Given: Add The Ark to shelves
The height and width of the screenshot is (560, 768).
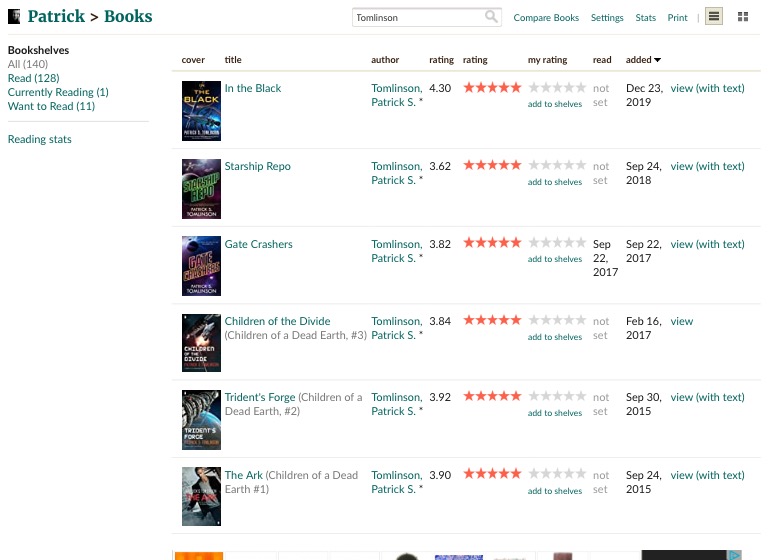Looking at the screenshot, I should [555, 490].
